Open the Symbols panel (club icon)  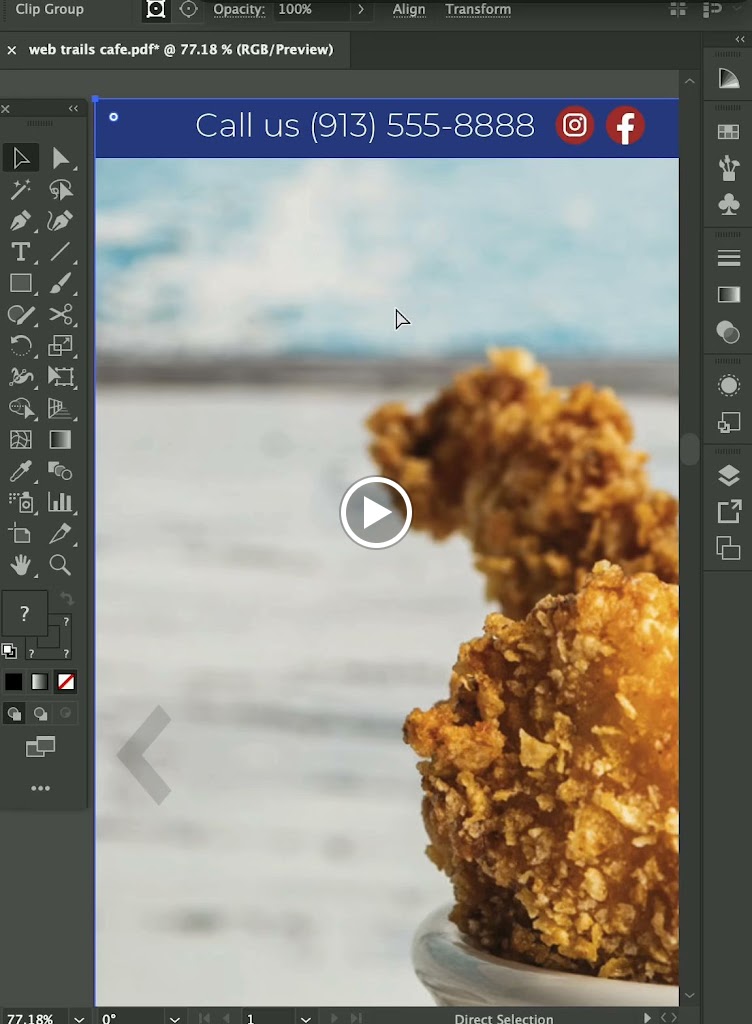[x=728, y=204]
